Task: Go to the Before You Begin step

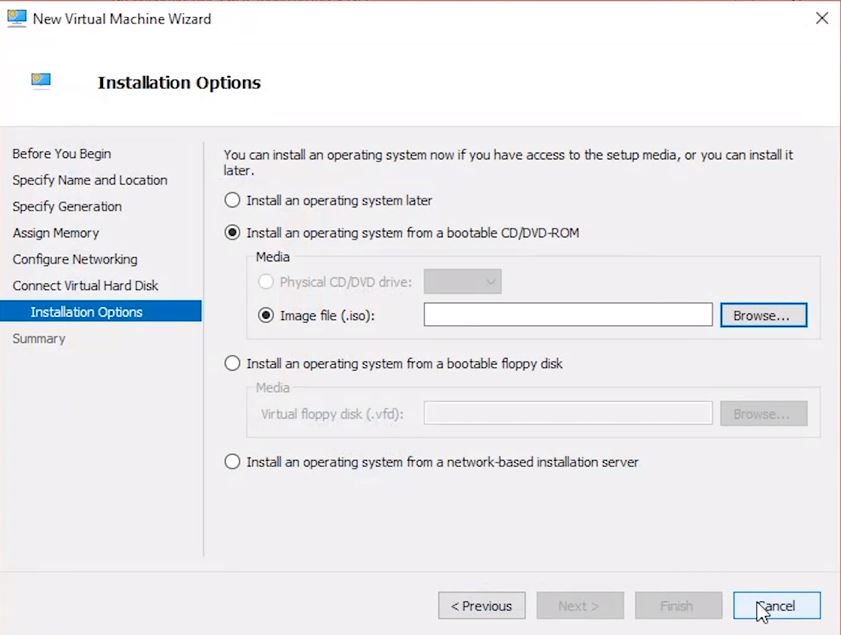Action: (62, 154)
